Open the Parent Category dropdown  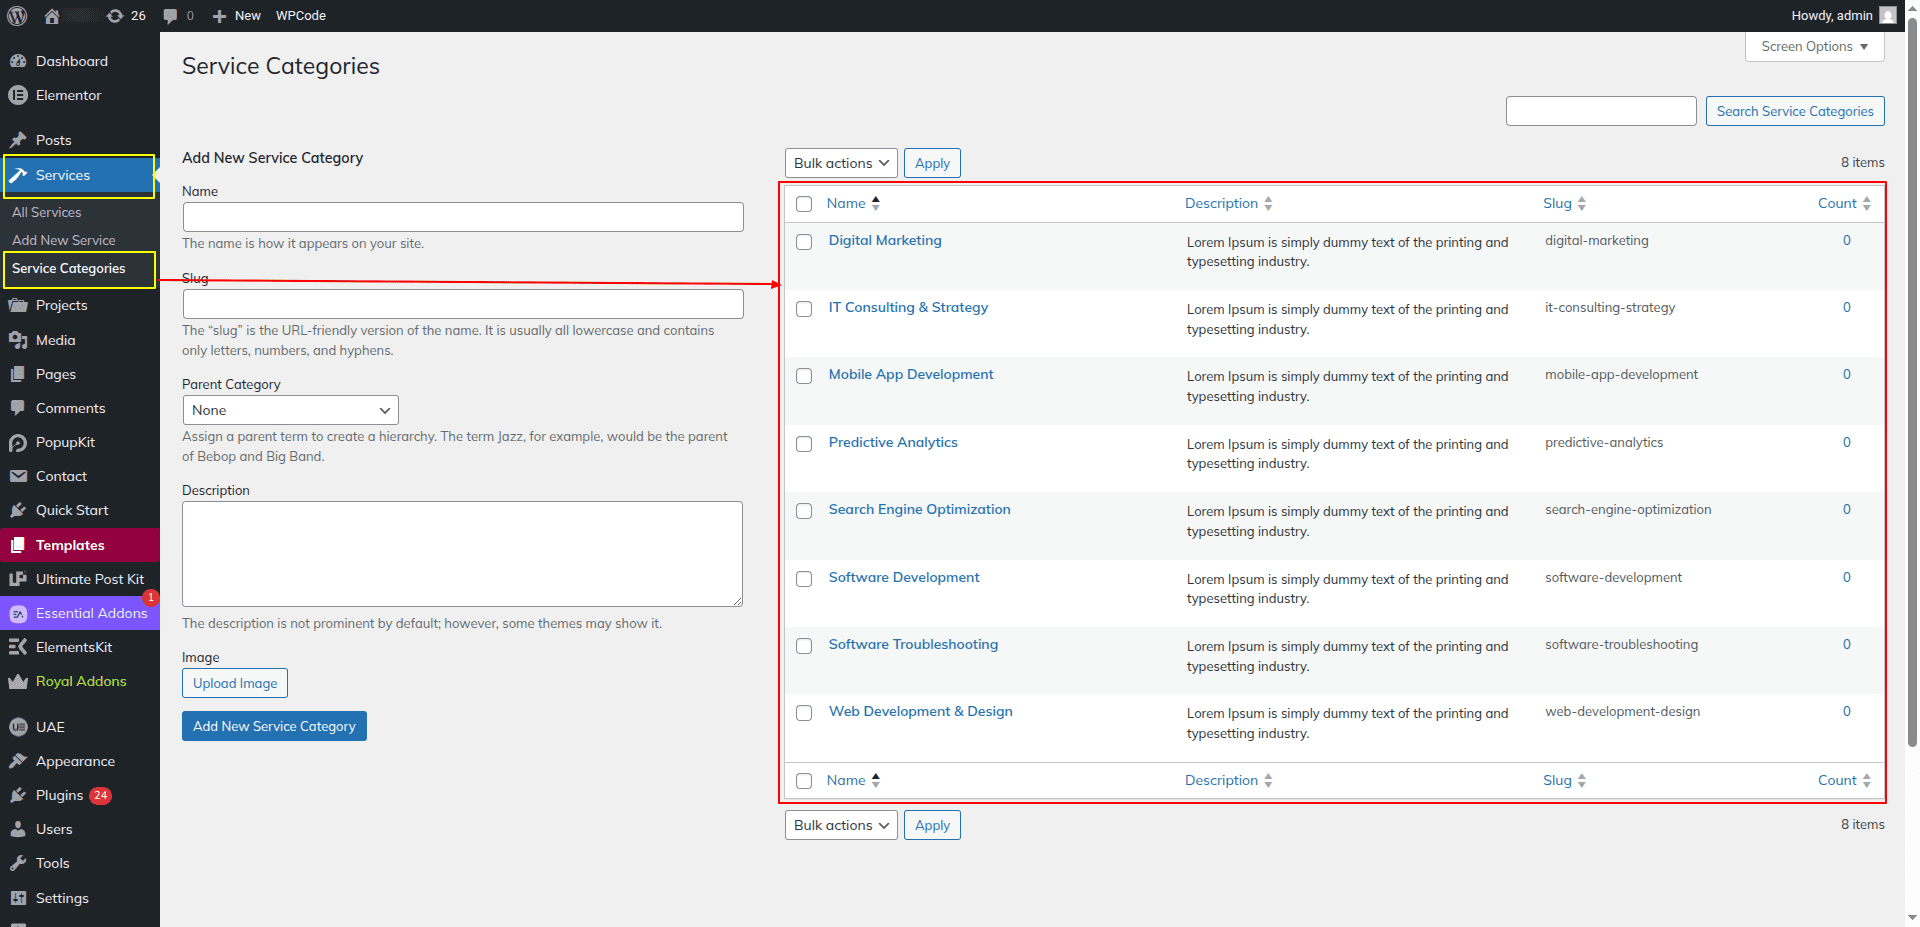(290, 410)
